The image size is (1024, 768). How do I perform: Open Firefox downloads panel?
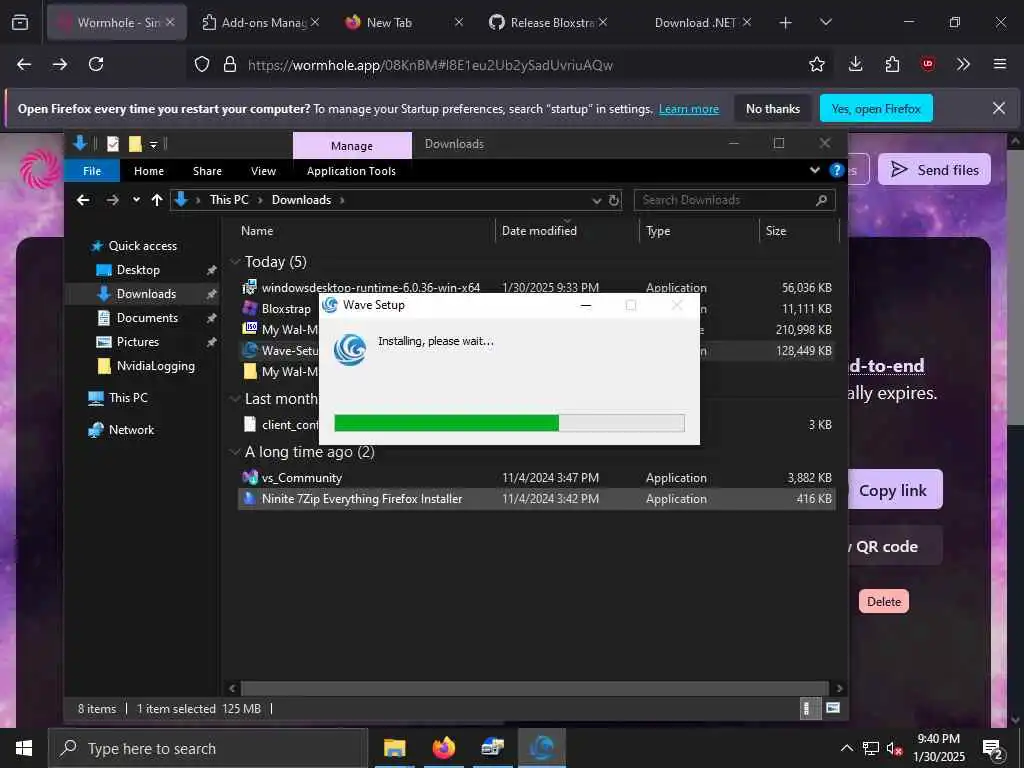(856, 64)
